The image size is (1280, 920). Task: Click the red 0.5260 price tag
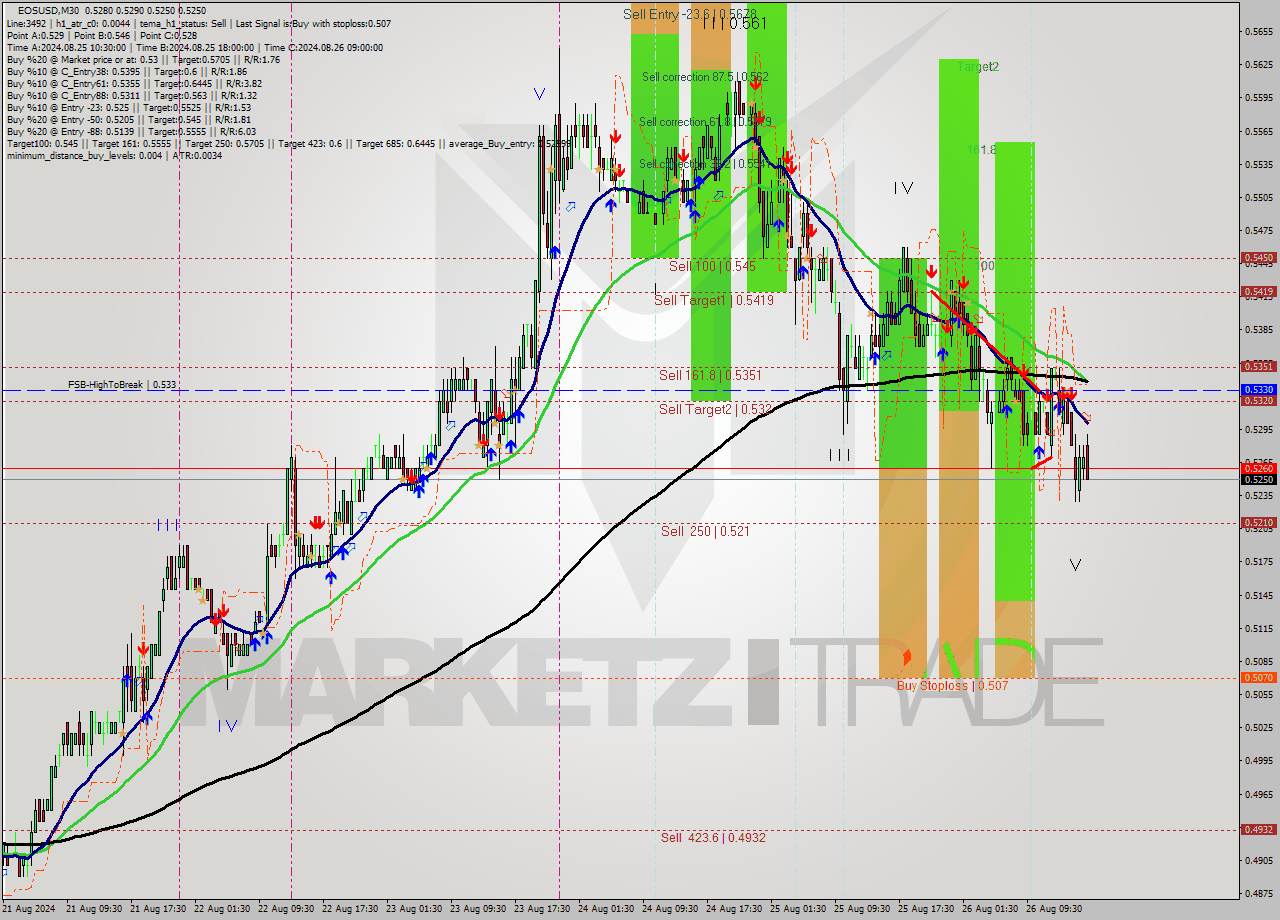point(1258,468)
